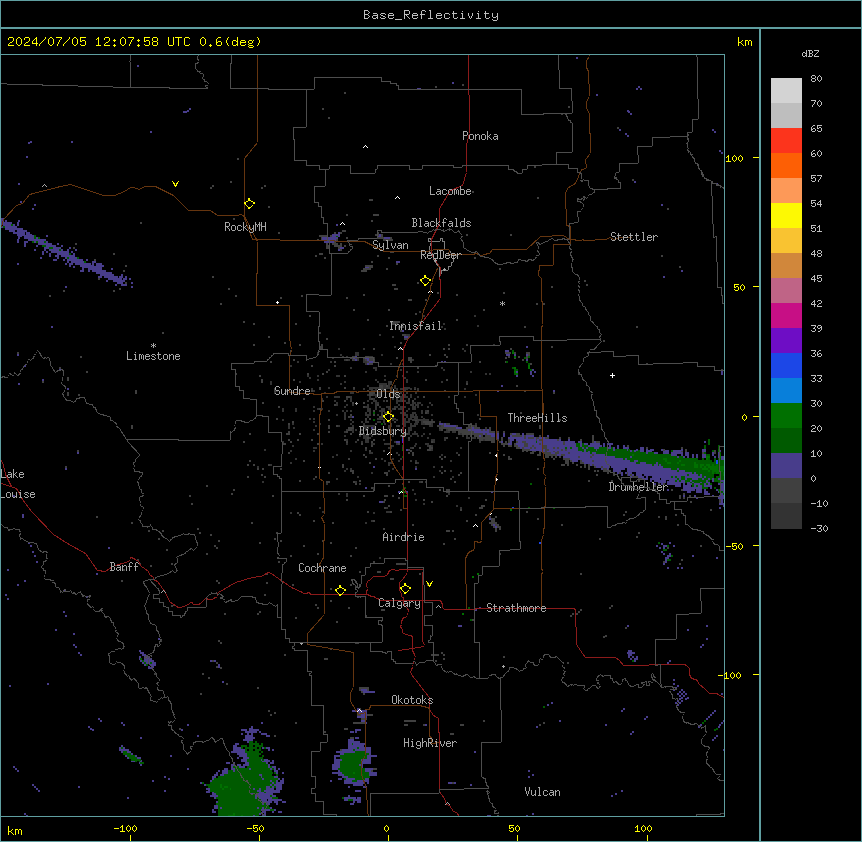Click the Lake Louise label
Viewport: 862px width, 842px height.
[x=18, y=484]
